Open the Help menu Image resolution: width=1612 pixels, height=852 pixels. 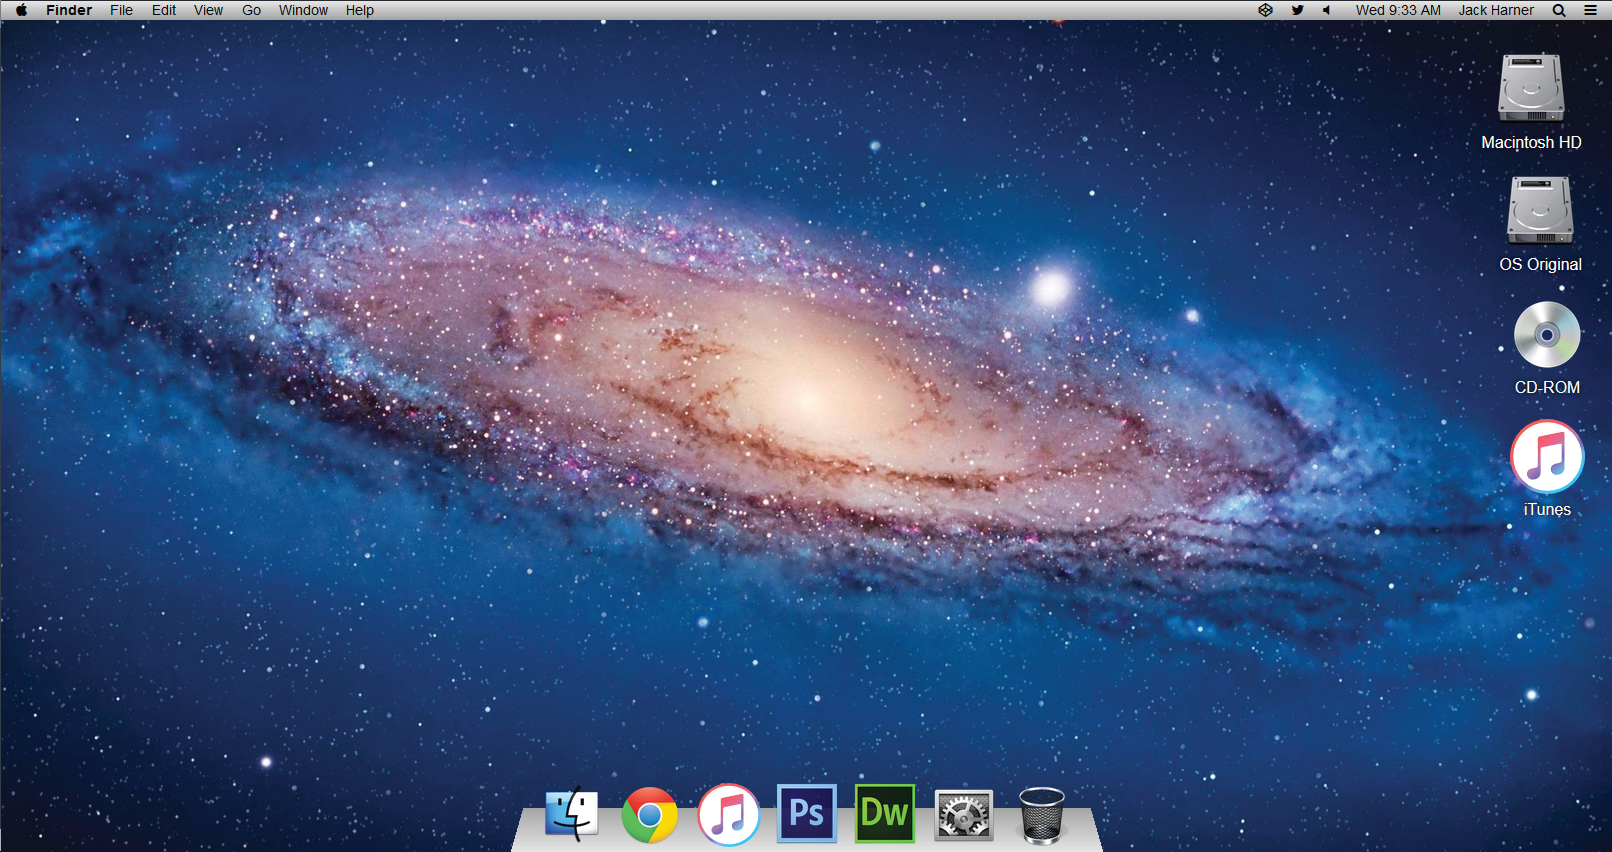(360, 10)
